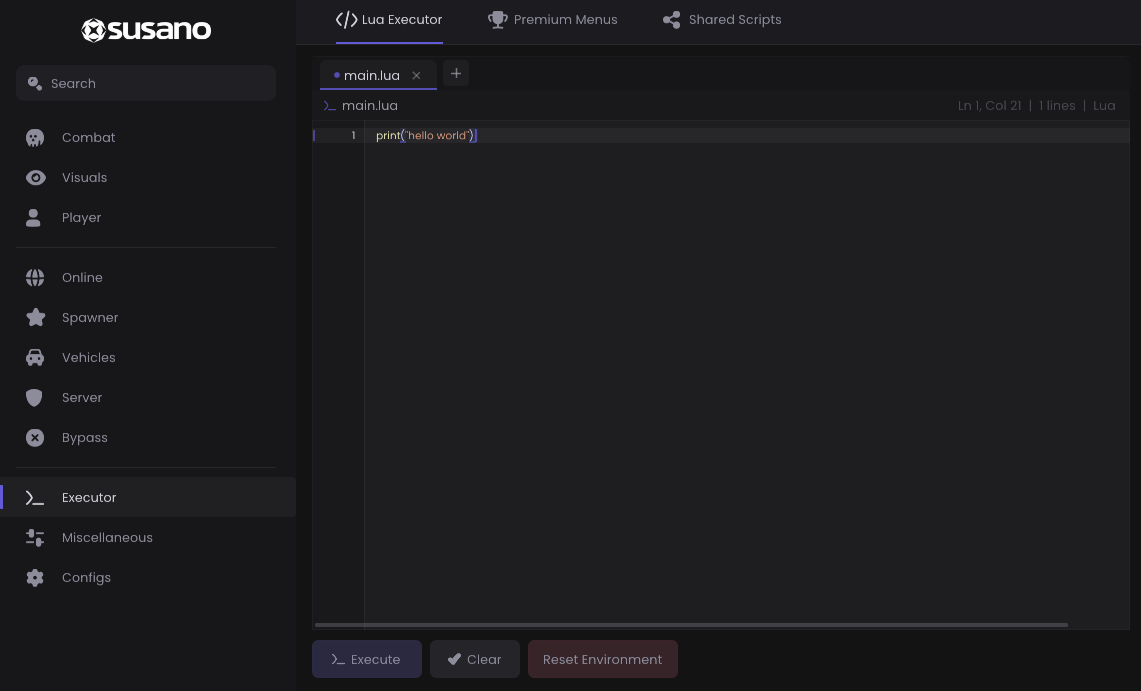Click the Susano logo
The width and height of the screenshot is (1141, 691).
click(146, 30)
